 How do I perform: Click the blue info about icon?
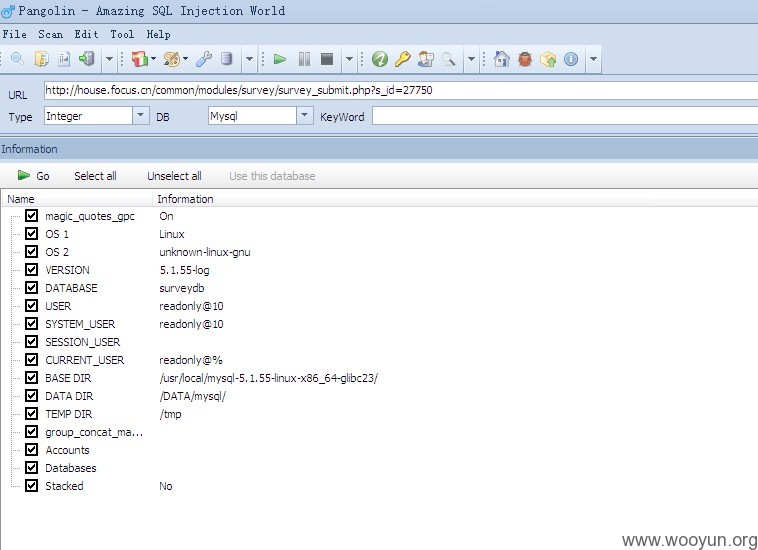point(571,59)
